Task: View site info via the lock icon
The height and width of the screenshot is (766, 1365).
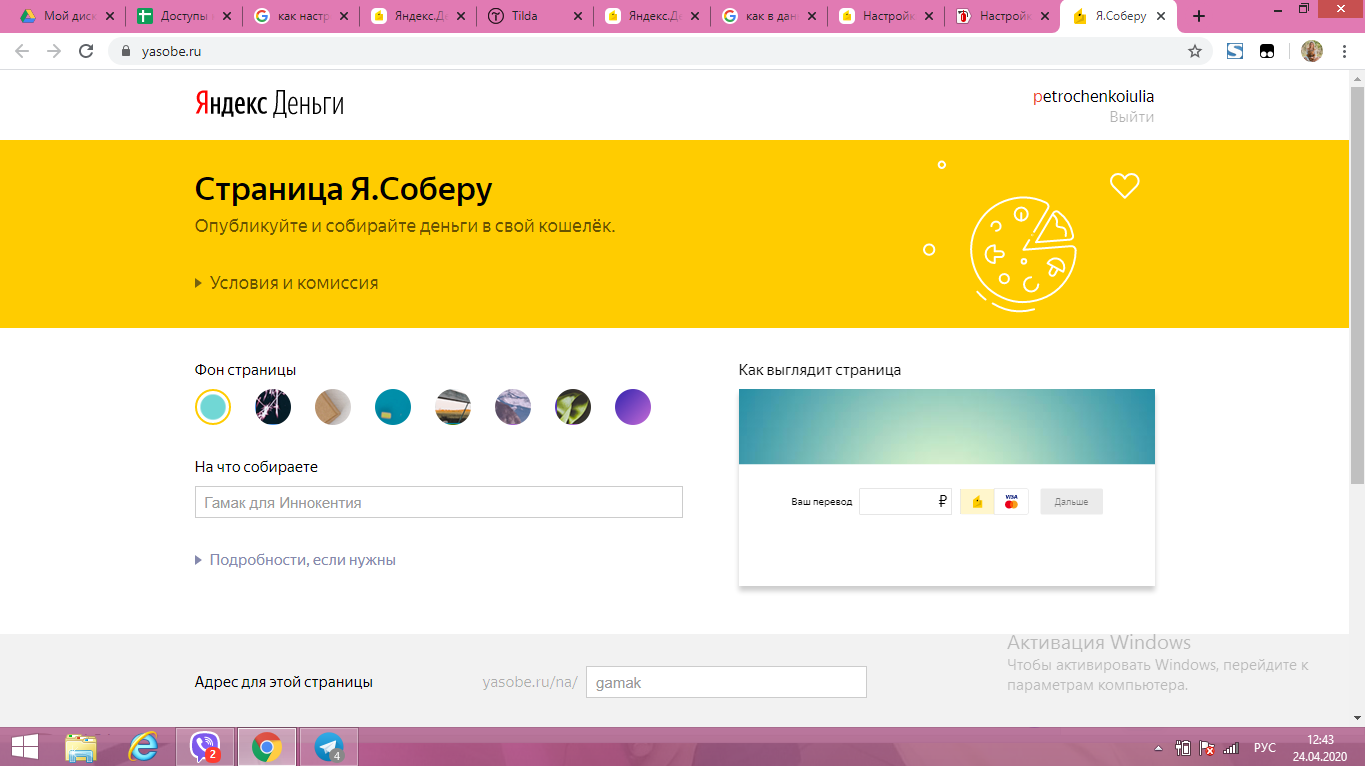Action: 125,51
